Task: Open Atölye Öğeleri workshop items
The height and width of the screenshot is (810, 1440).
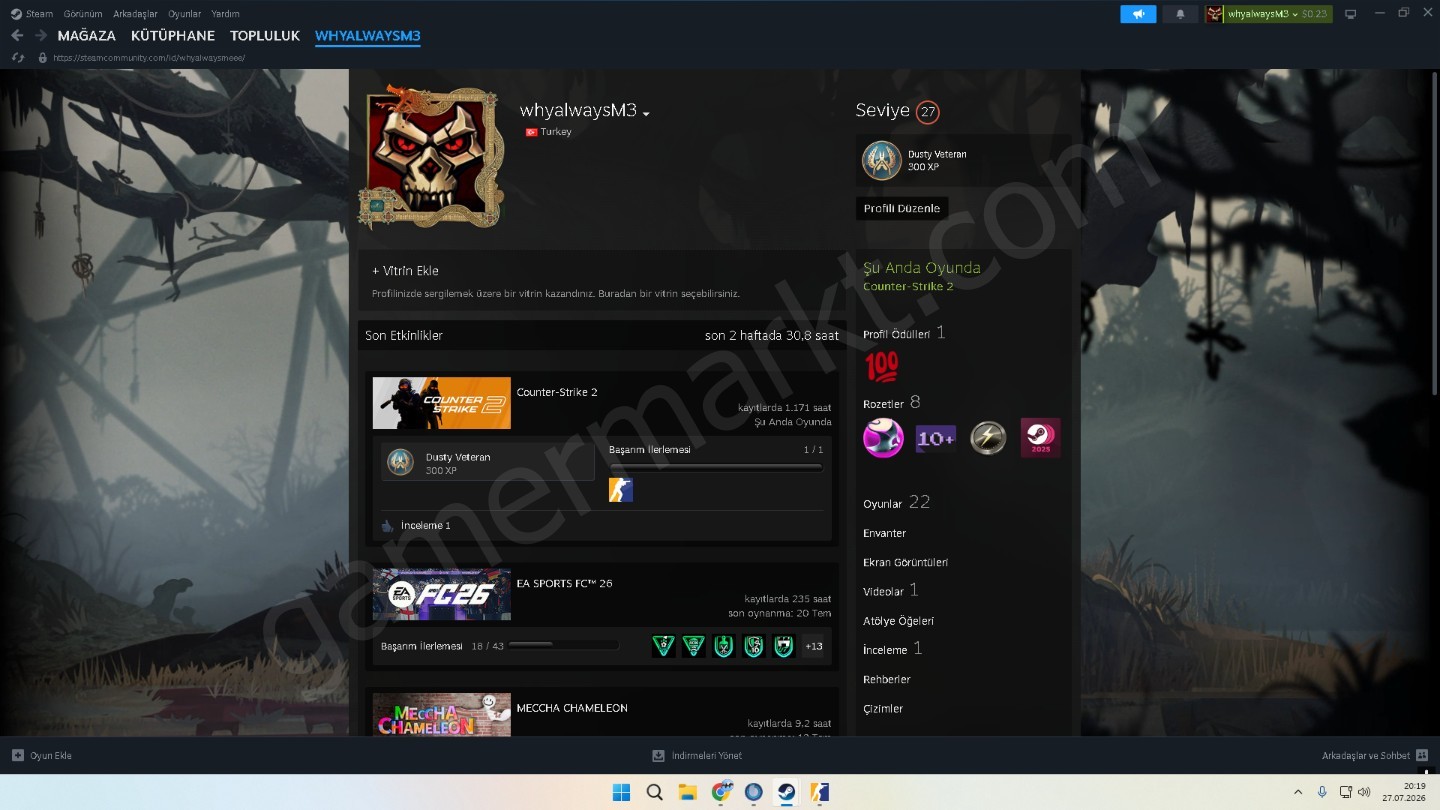Action: pos(899,621)
